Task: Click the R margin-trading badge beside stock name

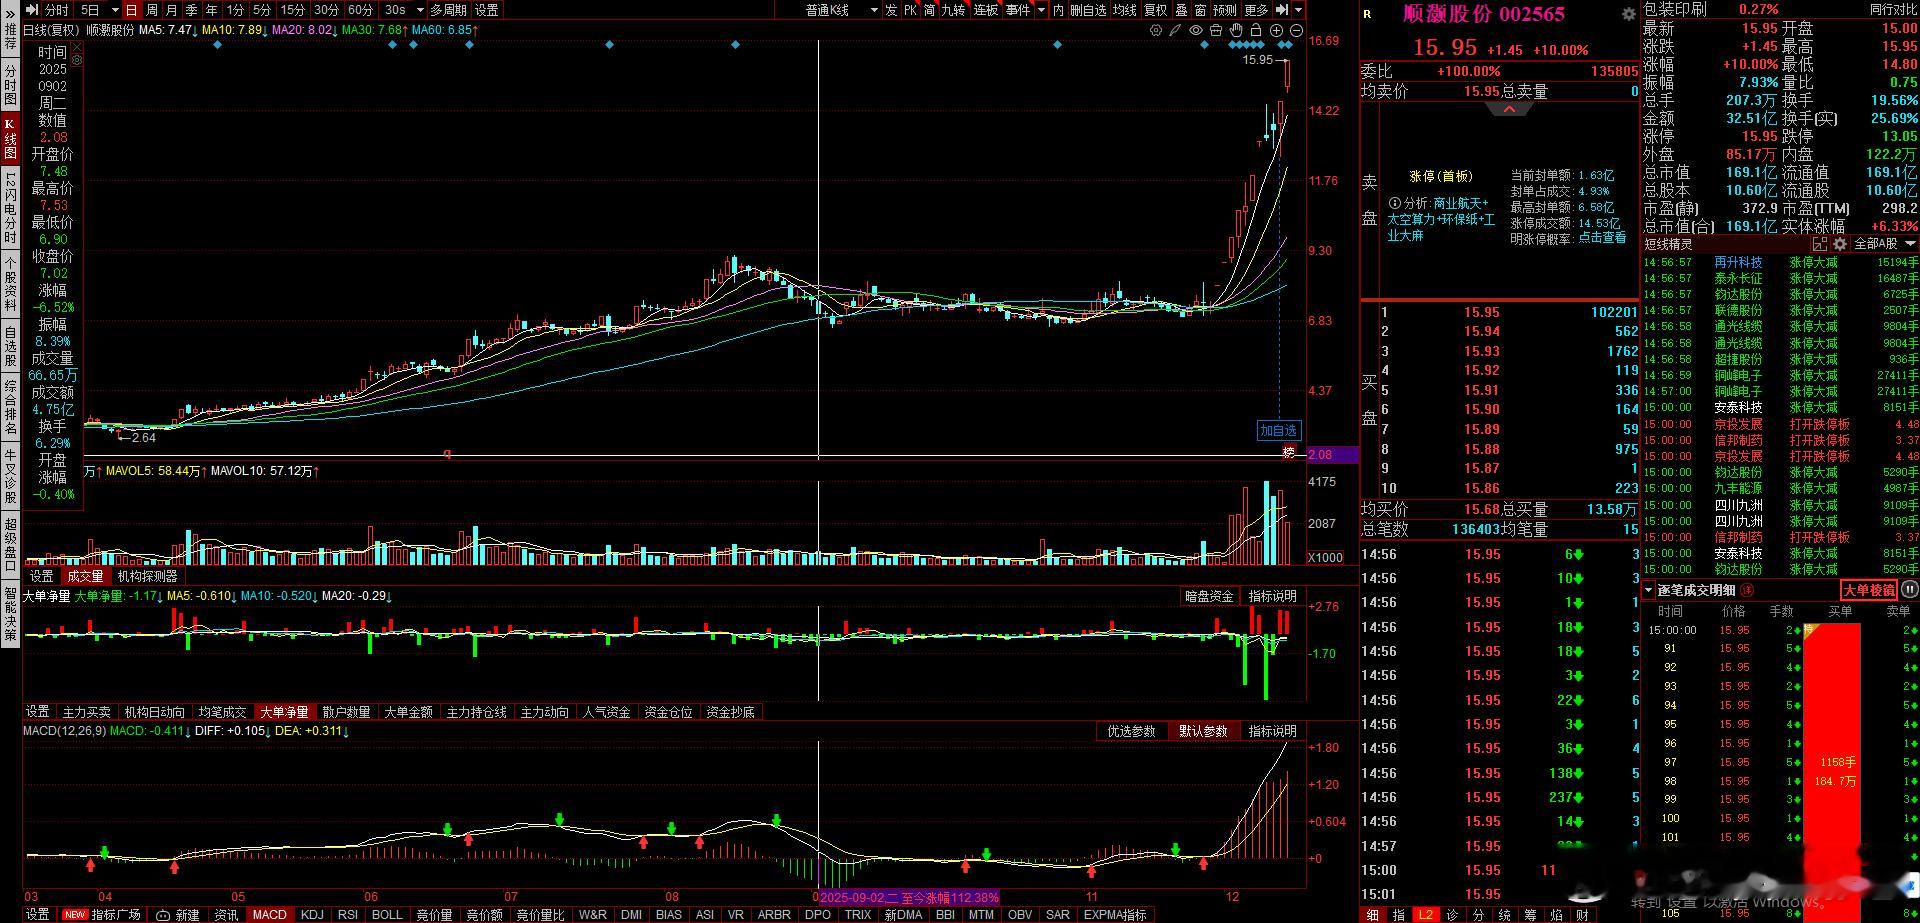Action: (x=1368, y=14)
